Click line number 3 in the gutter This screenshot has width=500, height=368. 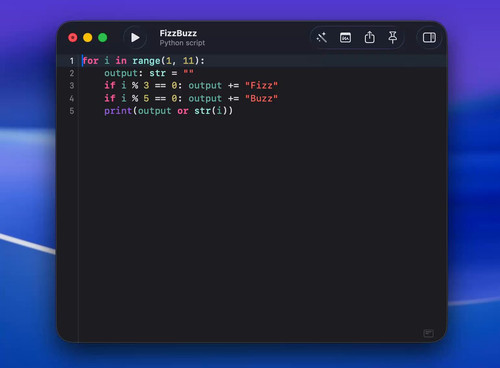[x=72, y=86]
